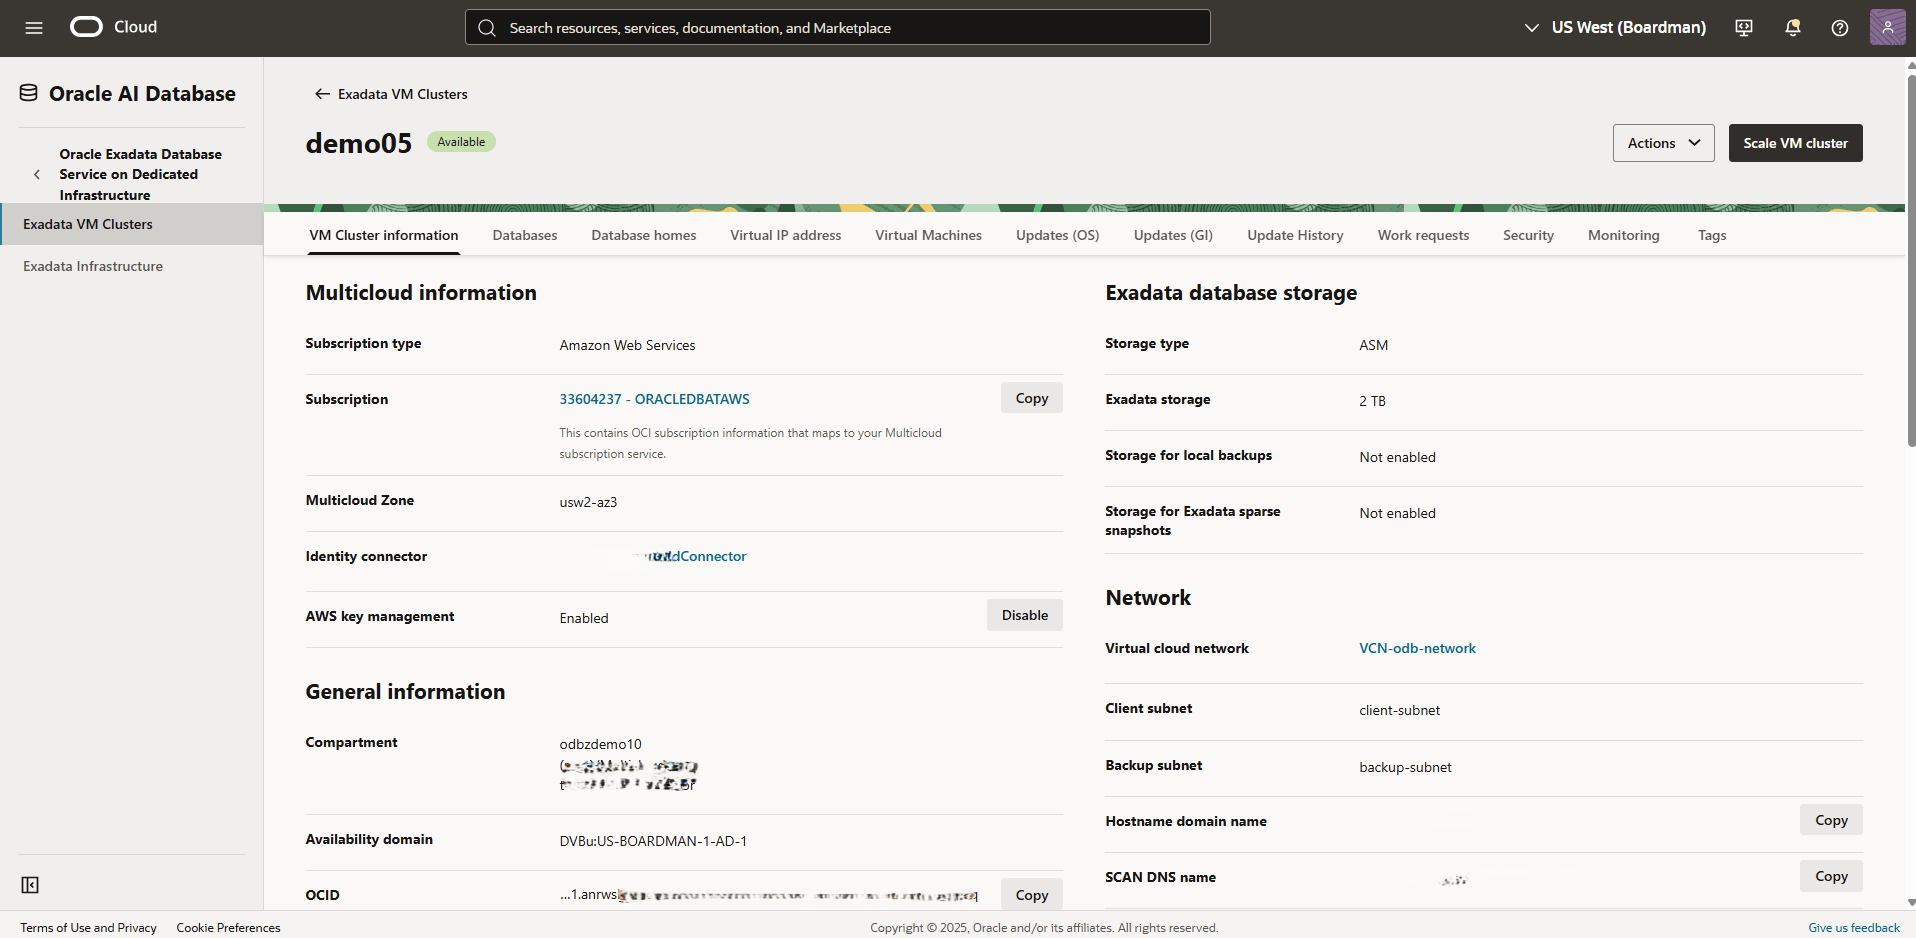This screenshot has height=938, width=1916.
Task: Collapse the Oracle Exadata Database Service section
Action: 37,173
